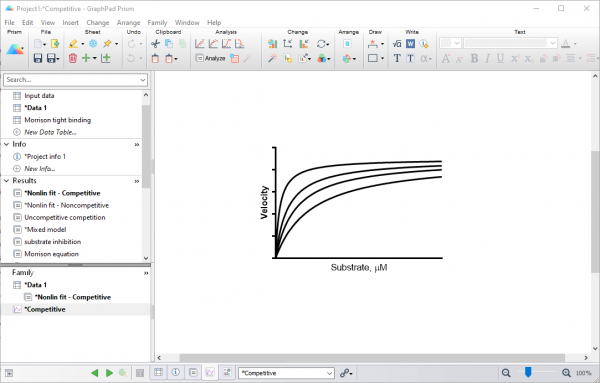Toggle navigator panel icon at bottom-left
Image resolution: width=600 pixels, height=383 pixels.
(9, 373)
